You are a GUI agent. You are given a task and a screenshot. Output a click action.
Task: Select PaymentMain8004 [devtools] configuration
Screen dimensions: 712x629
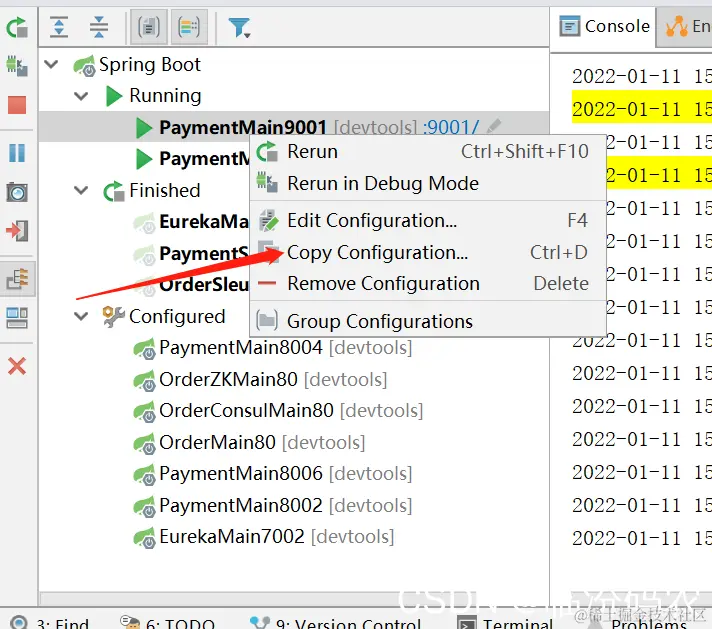pyautogui.click(x=286, y=348)
